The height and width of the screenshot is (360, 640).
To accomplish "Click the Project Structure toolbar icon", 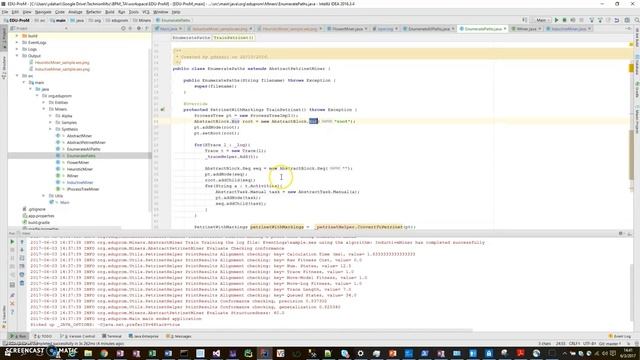I will coord(627,20).
